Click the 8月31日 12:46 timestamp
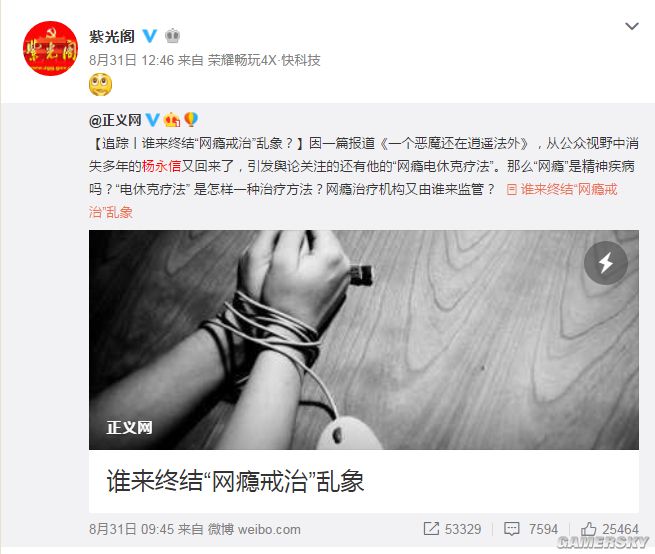This screenshot has width=655, height=554. [131, 61]
